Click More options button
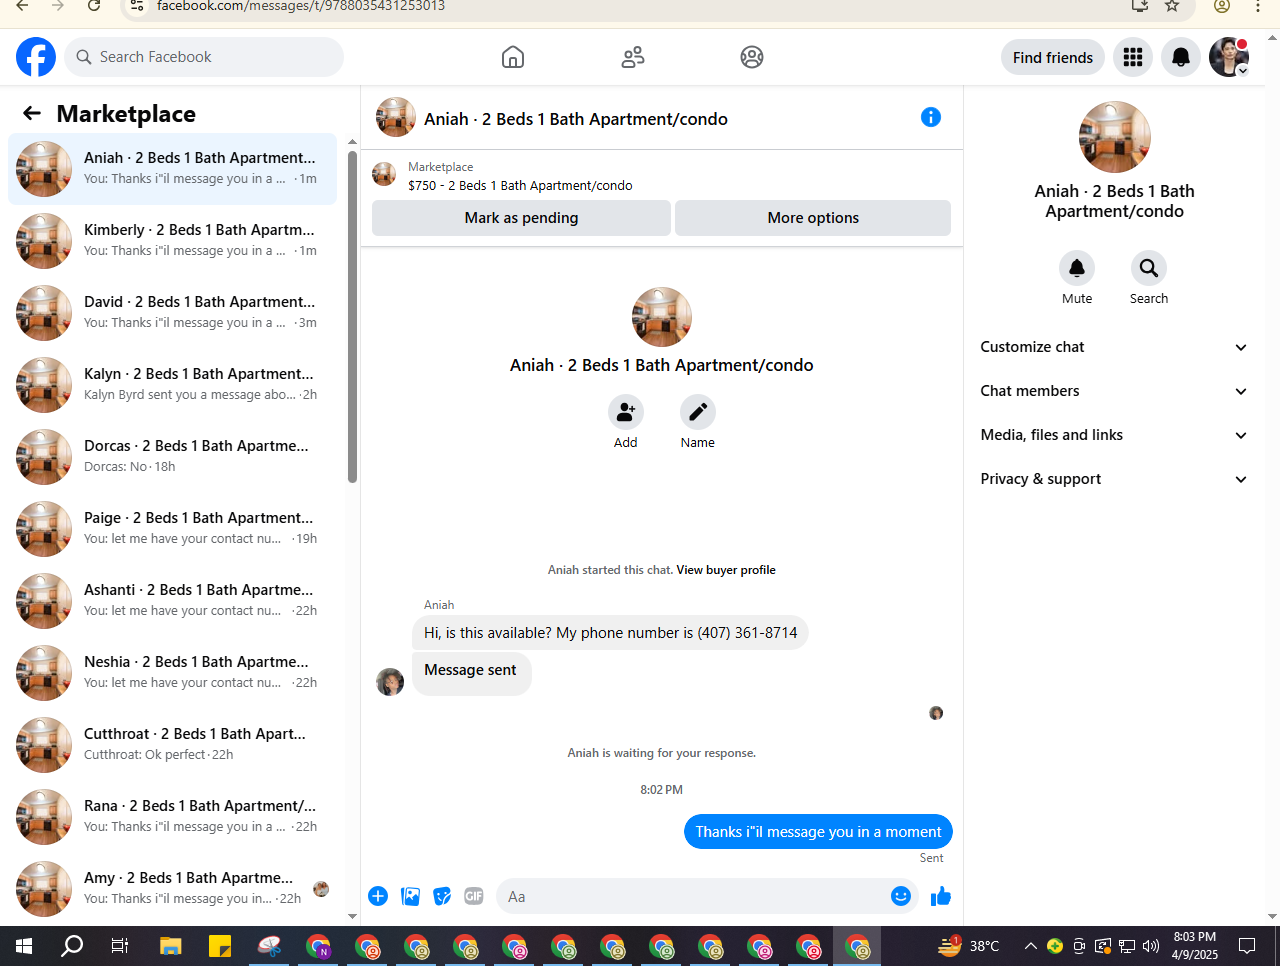The height and width of the screenshot is (966, 1280). (813, 218)
